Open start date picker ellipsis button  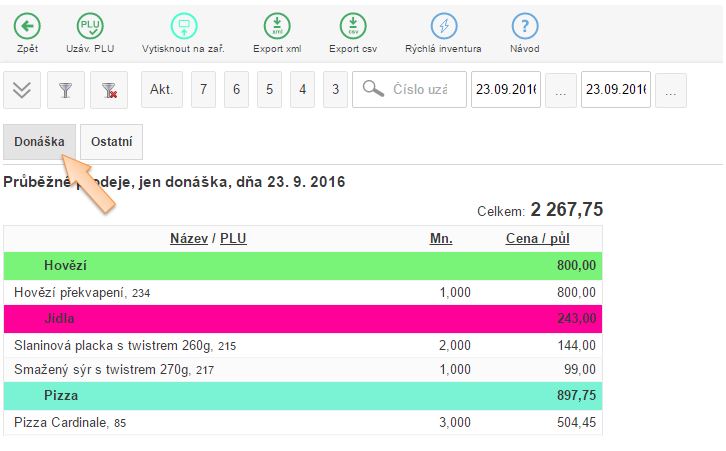[561, 90]
